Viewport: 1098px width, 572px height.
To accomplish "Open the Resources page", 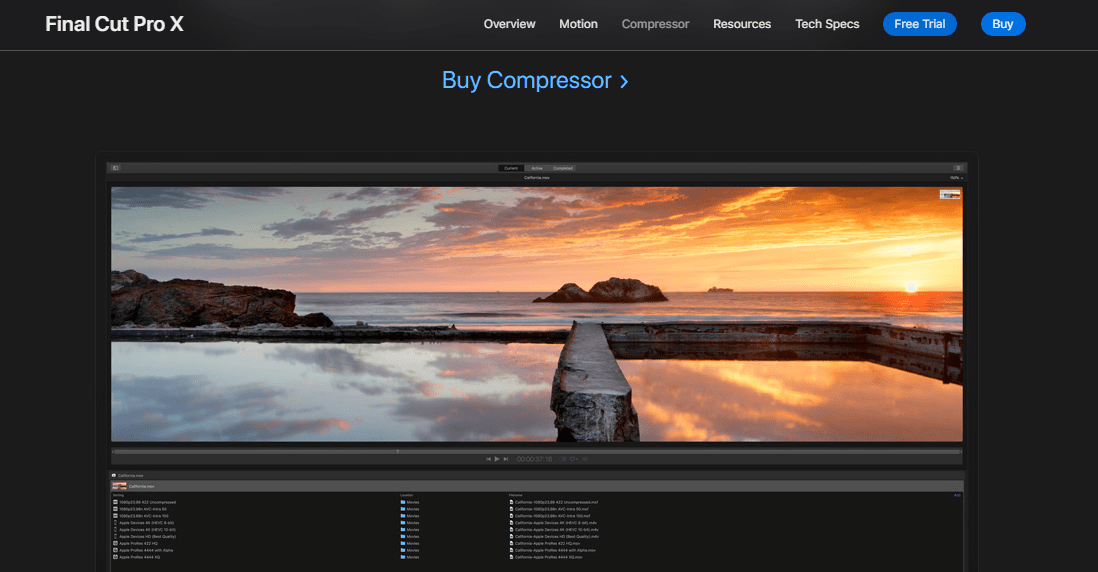I will pyautogui.click(x=742, y=24).
